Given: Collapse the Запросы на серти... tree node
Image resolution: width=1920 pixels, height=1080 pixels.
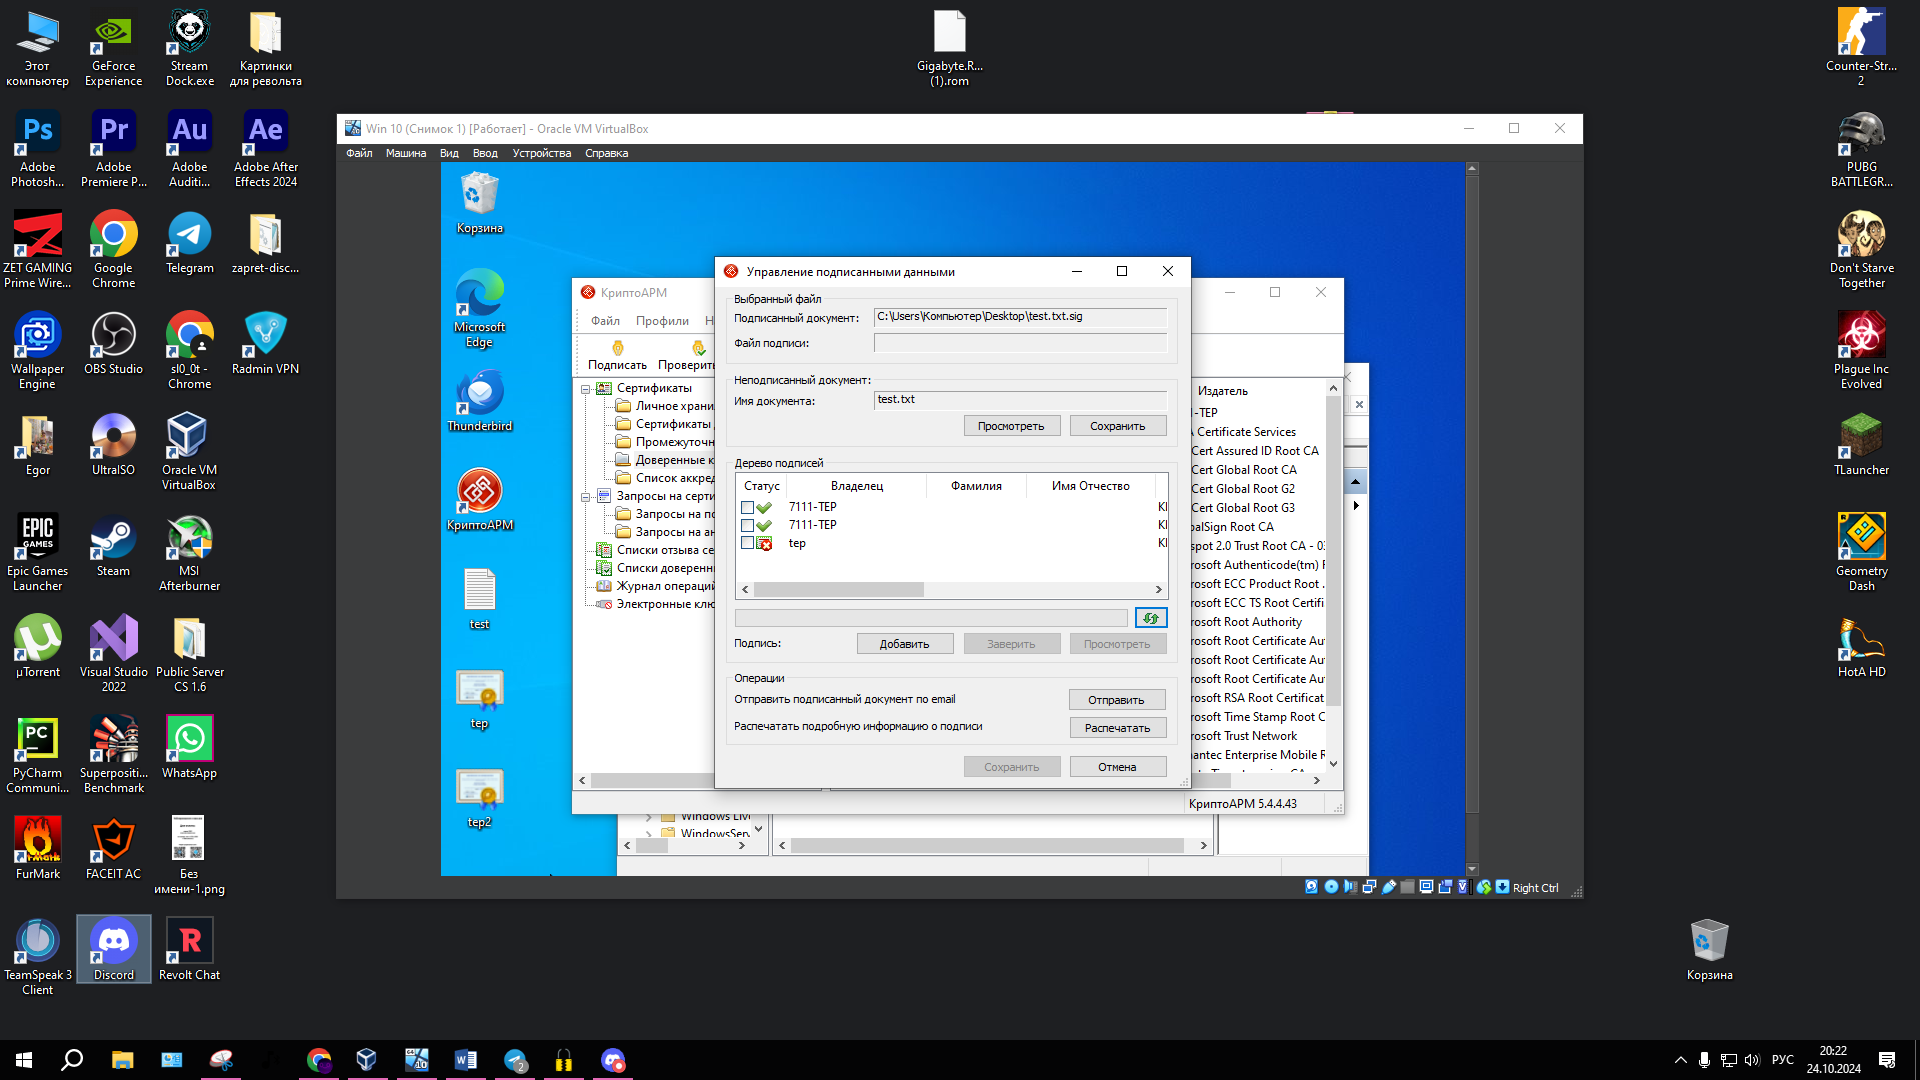Looking at the screenshot, I should tap(585, 497).
